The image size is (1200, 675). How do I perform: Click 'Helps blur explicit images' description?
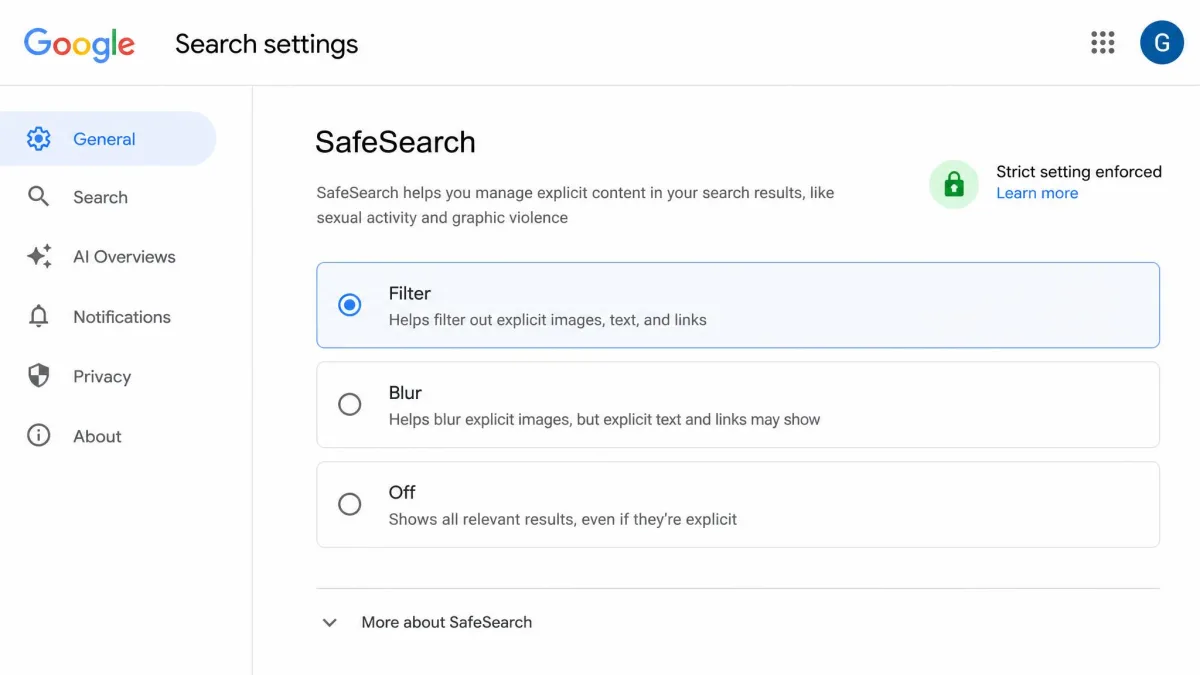pos(604,419)
